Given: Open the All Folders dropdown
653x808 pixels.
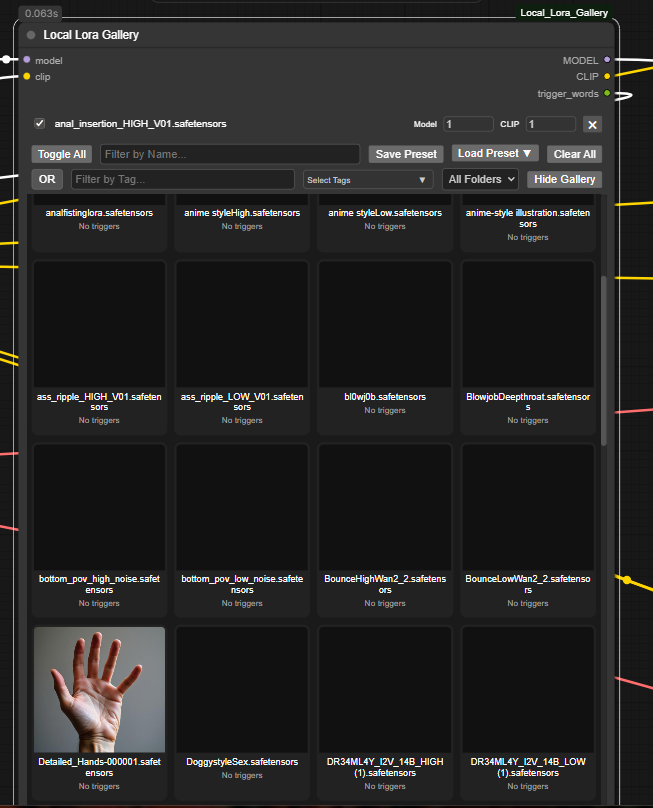Looking at the screenshot, I should [x=480, y=179].
